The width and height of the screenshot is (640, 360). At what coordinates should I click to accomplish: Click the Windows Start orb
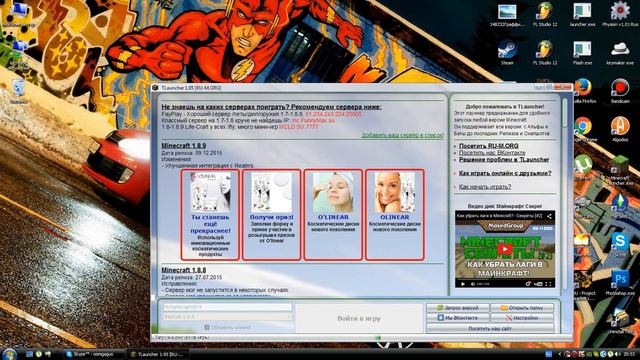click(9, 353)
